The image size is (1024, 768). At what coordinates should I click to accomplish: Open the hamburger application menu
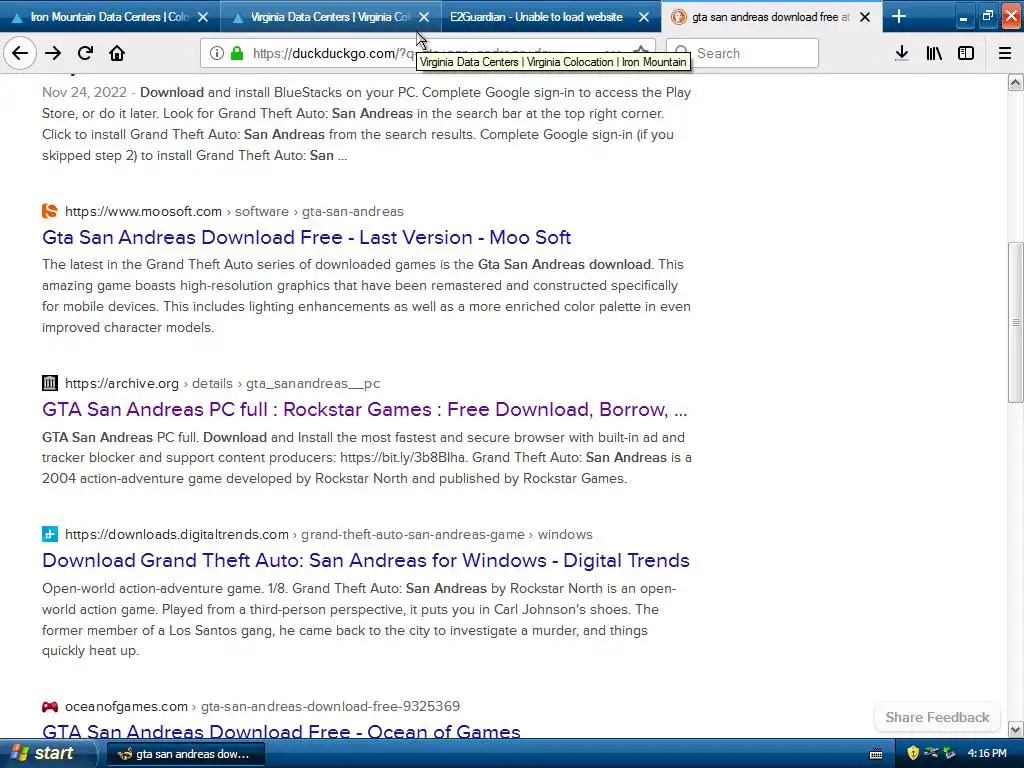1005,53
